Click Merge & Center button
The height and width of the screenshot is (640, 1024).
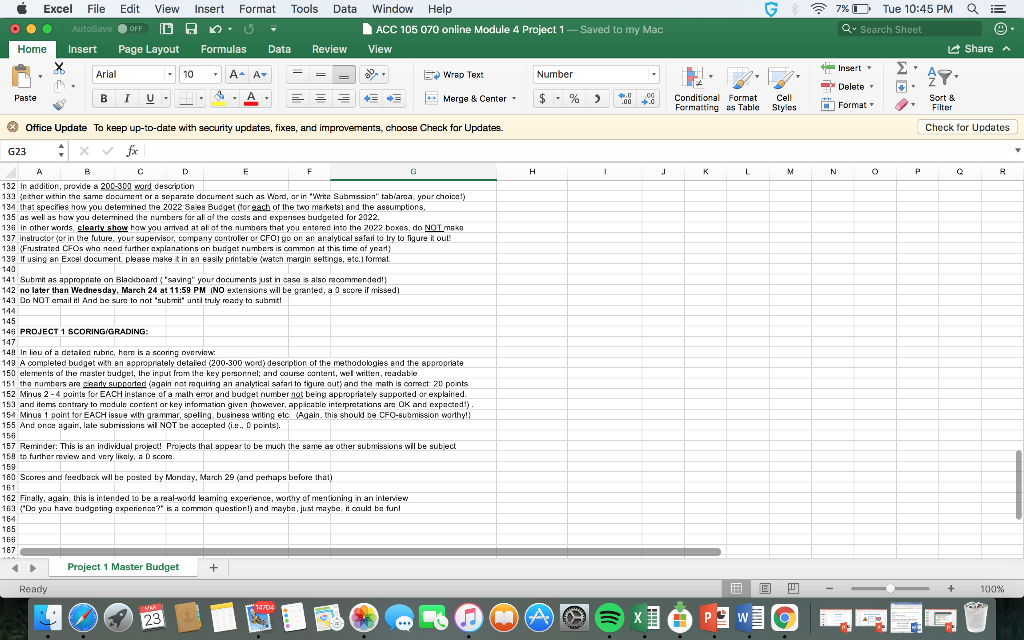point(466,99)
